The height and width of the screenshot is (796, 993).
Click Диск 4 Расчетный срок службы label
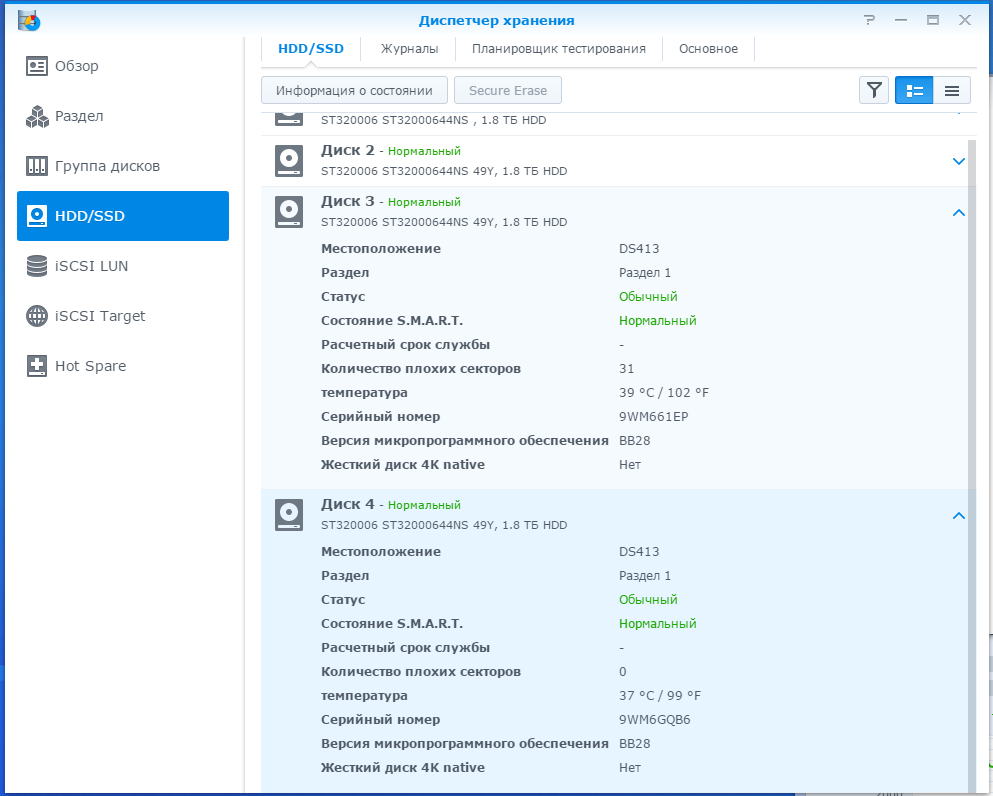click(x=405, y=647)
